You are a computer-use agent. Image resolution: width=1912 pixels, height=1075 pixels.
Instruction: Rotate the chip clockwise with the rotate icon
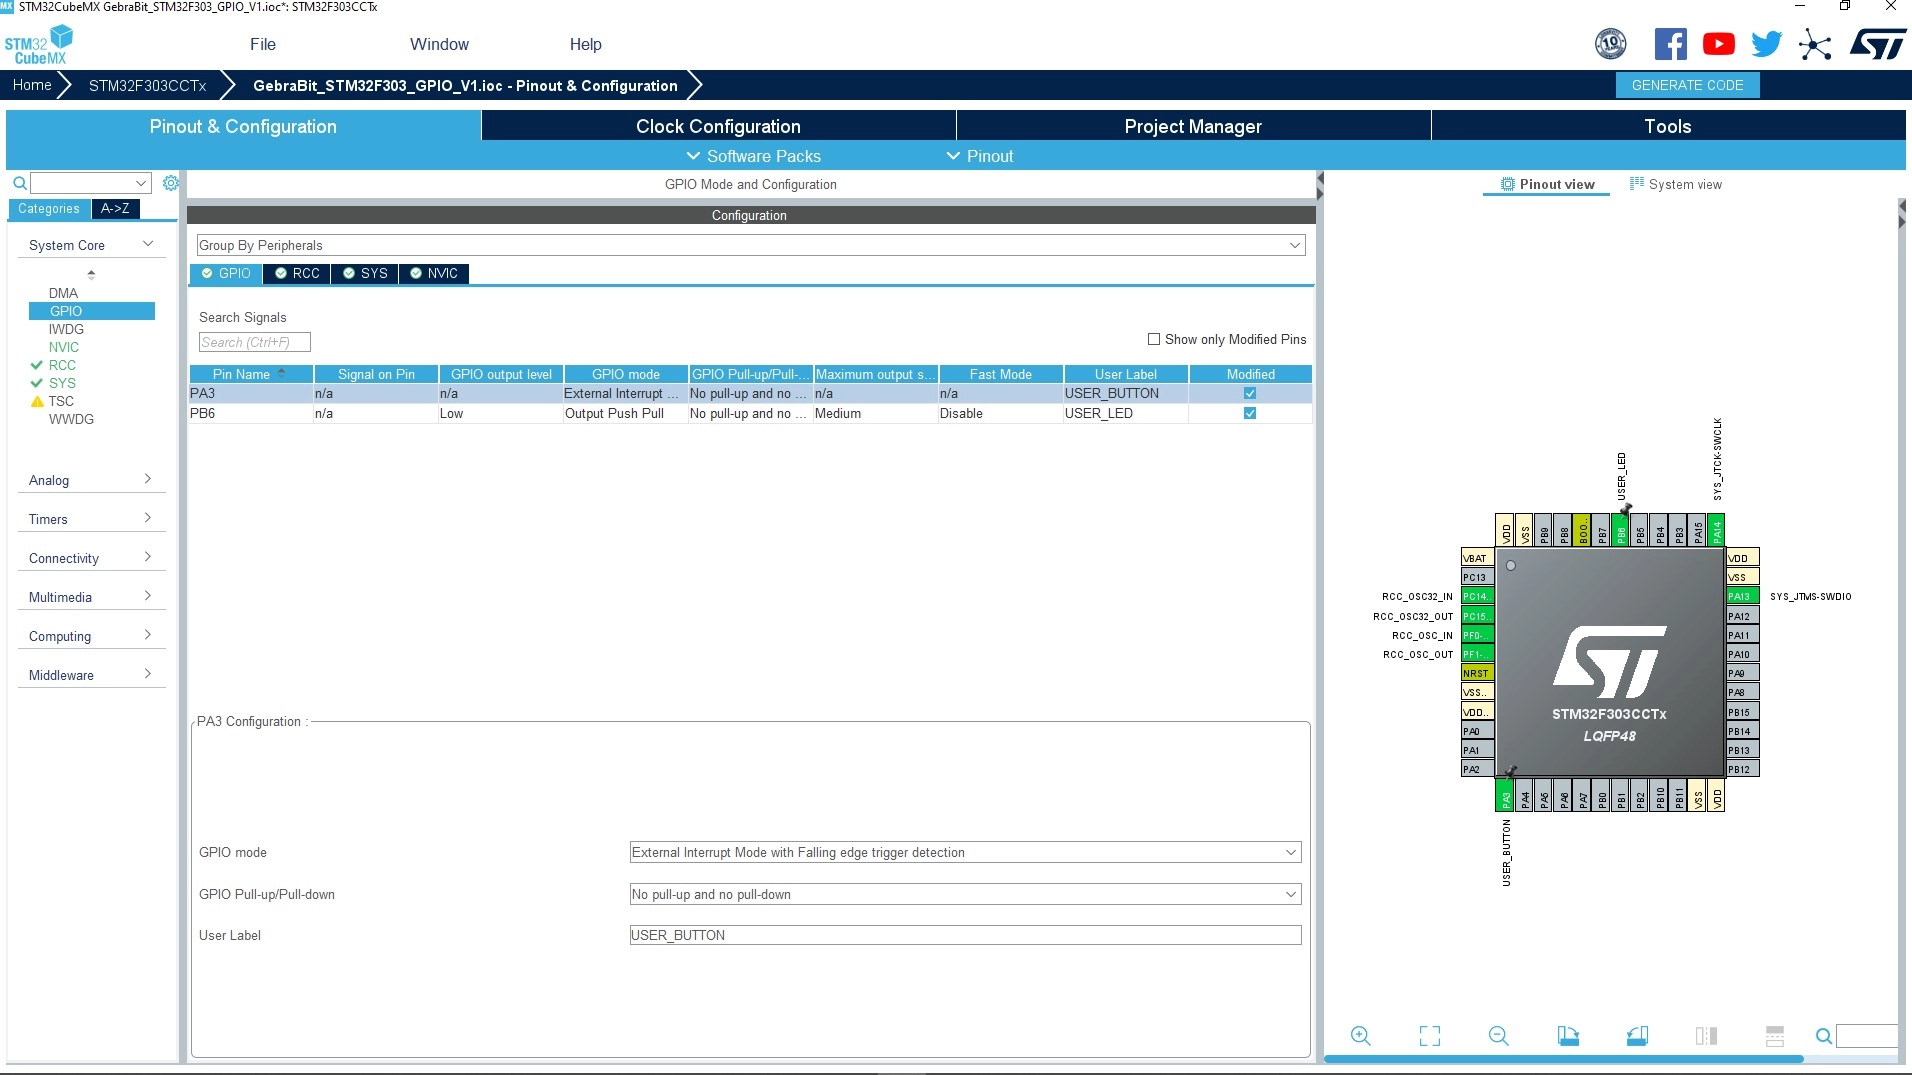tap(1568, 1036)
